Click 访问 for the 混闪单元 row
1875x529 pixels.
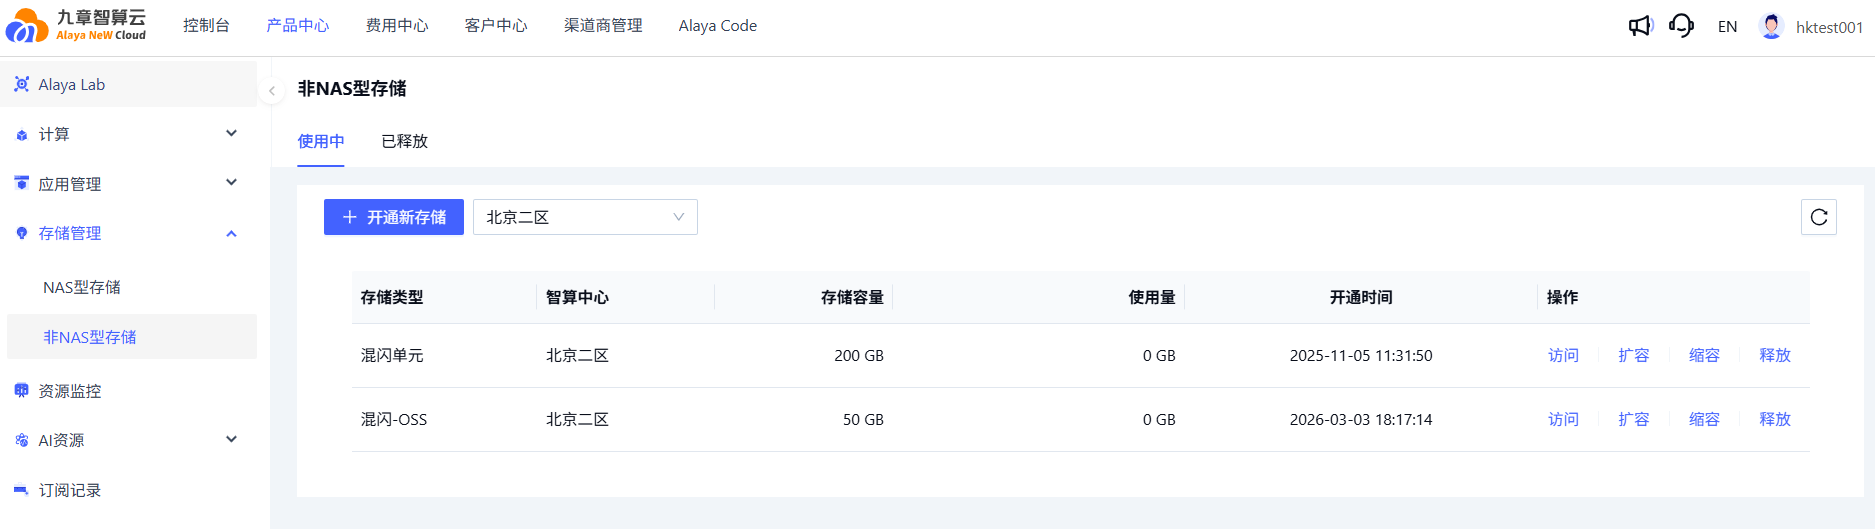point(1563,355)
